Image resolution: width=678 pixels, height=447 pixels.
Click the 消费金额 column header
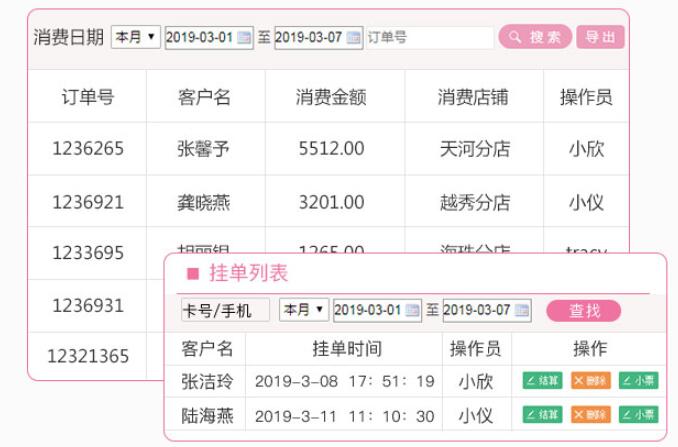pos(331,97)
